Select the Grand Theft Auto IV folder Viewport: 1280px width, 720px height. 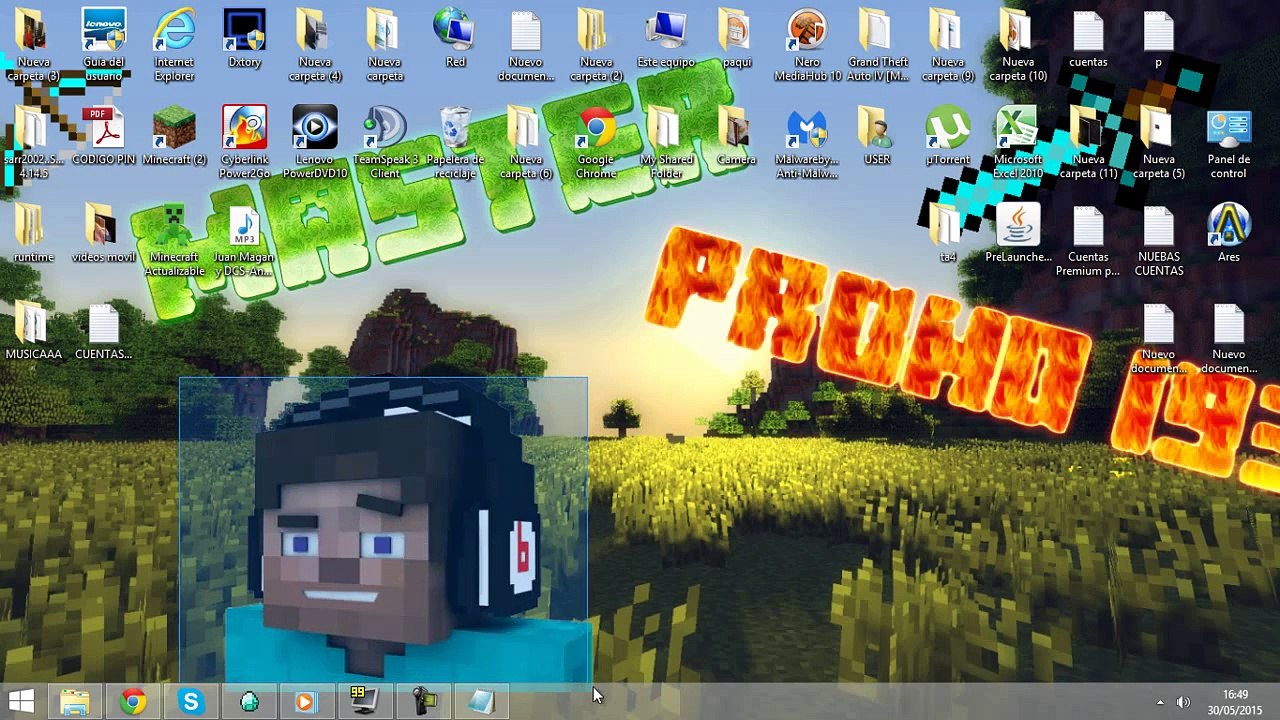[878, 45]
